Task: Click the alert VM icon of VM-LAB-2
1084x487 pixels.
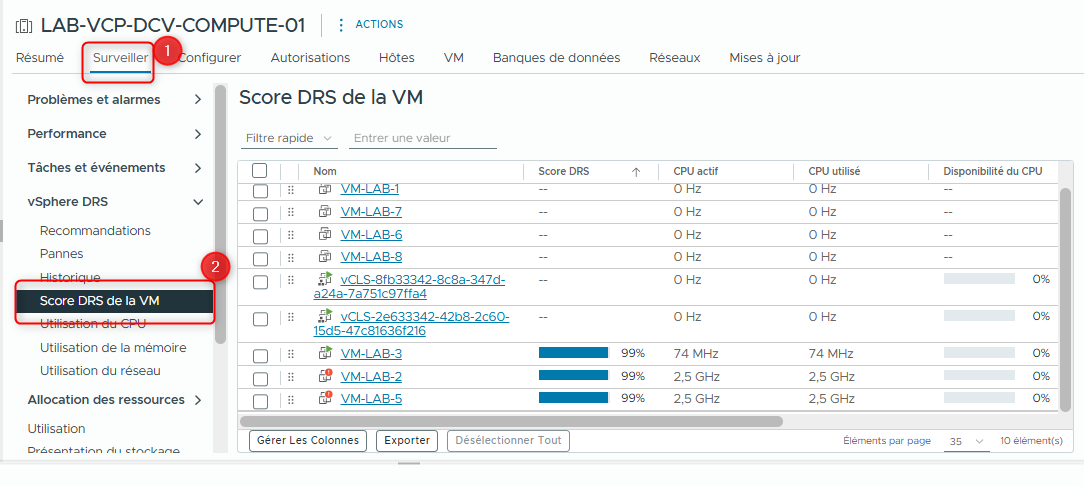Action: [325, 376]
